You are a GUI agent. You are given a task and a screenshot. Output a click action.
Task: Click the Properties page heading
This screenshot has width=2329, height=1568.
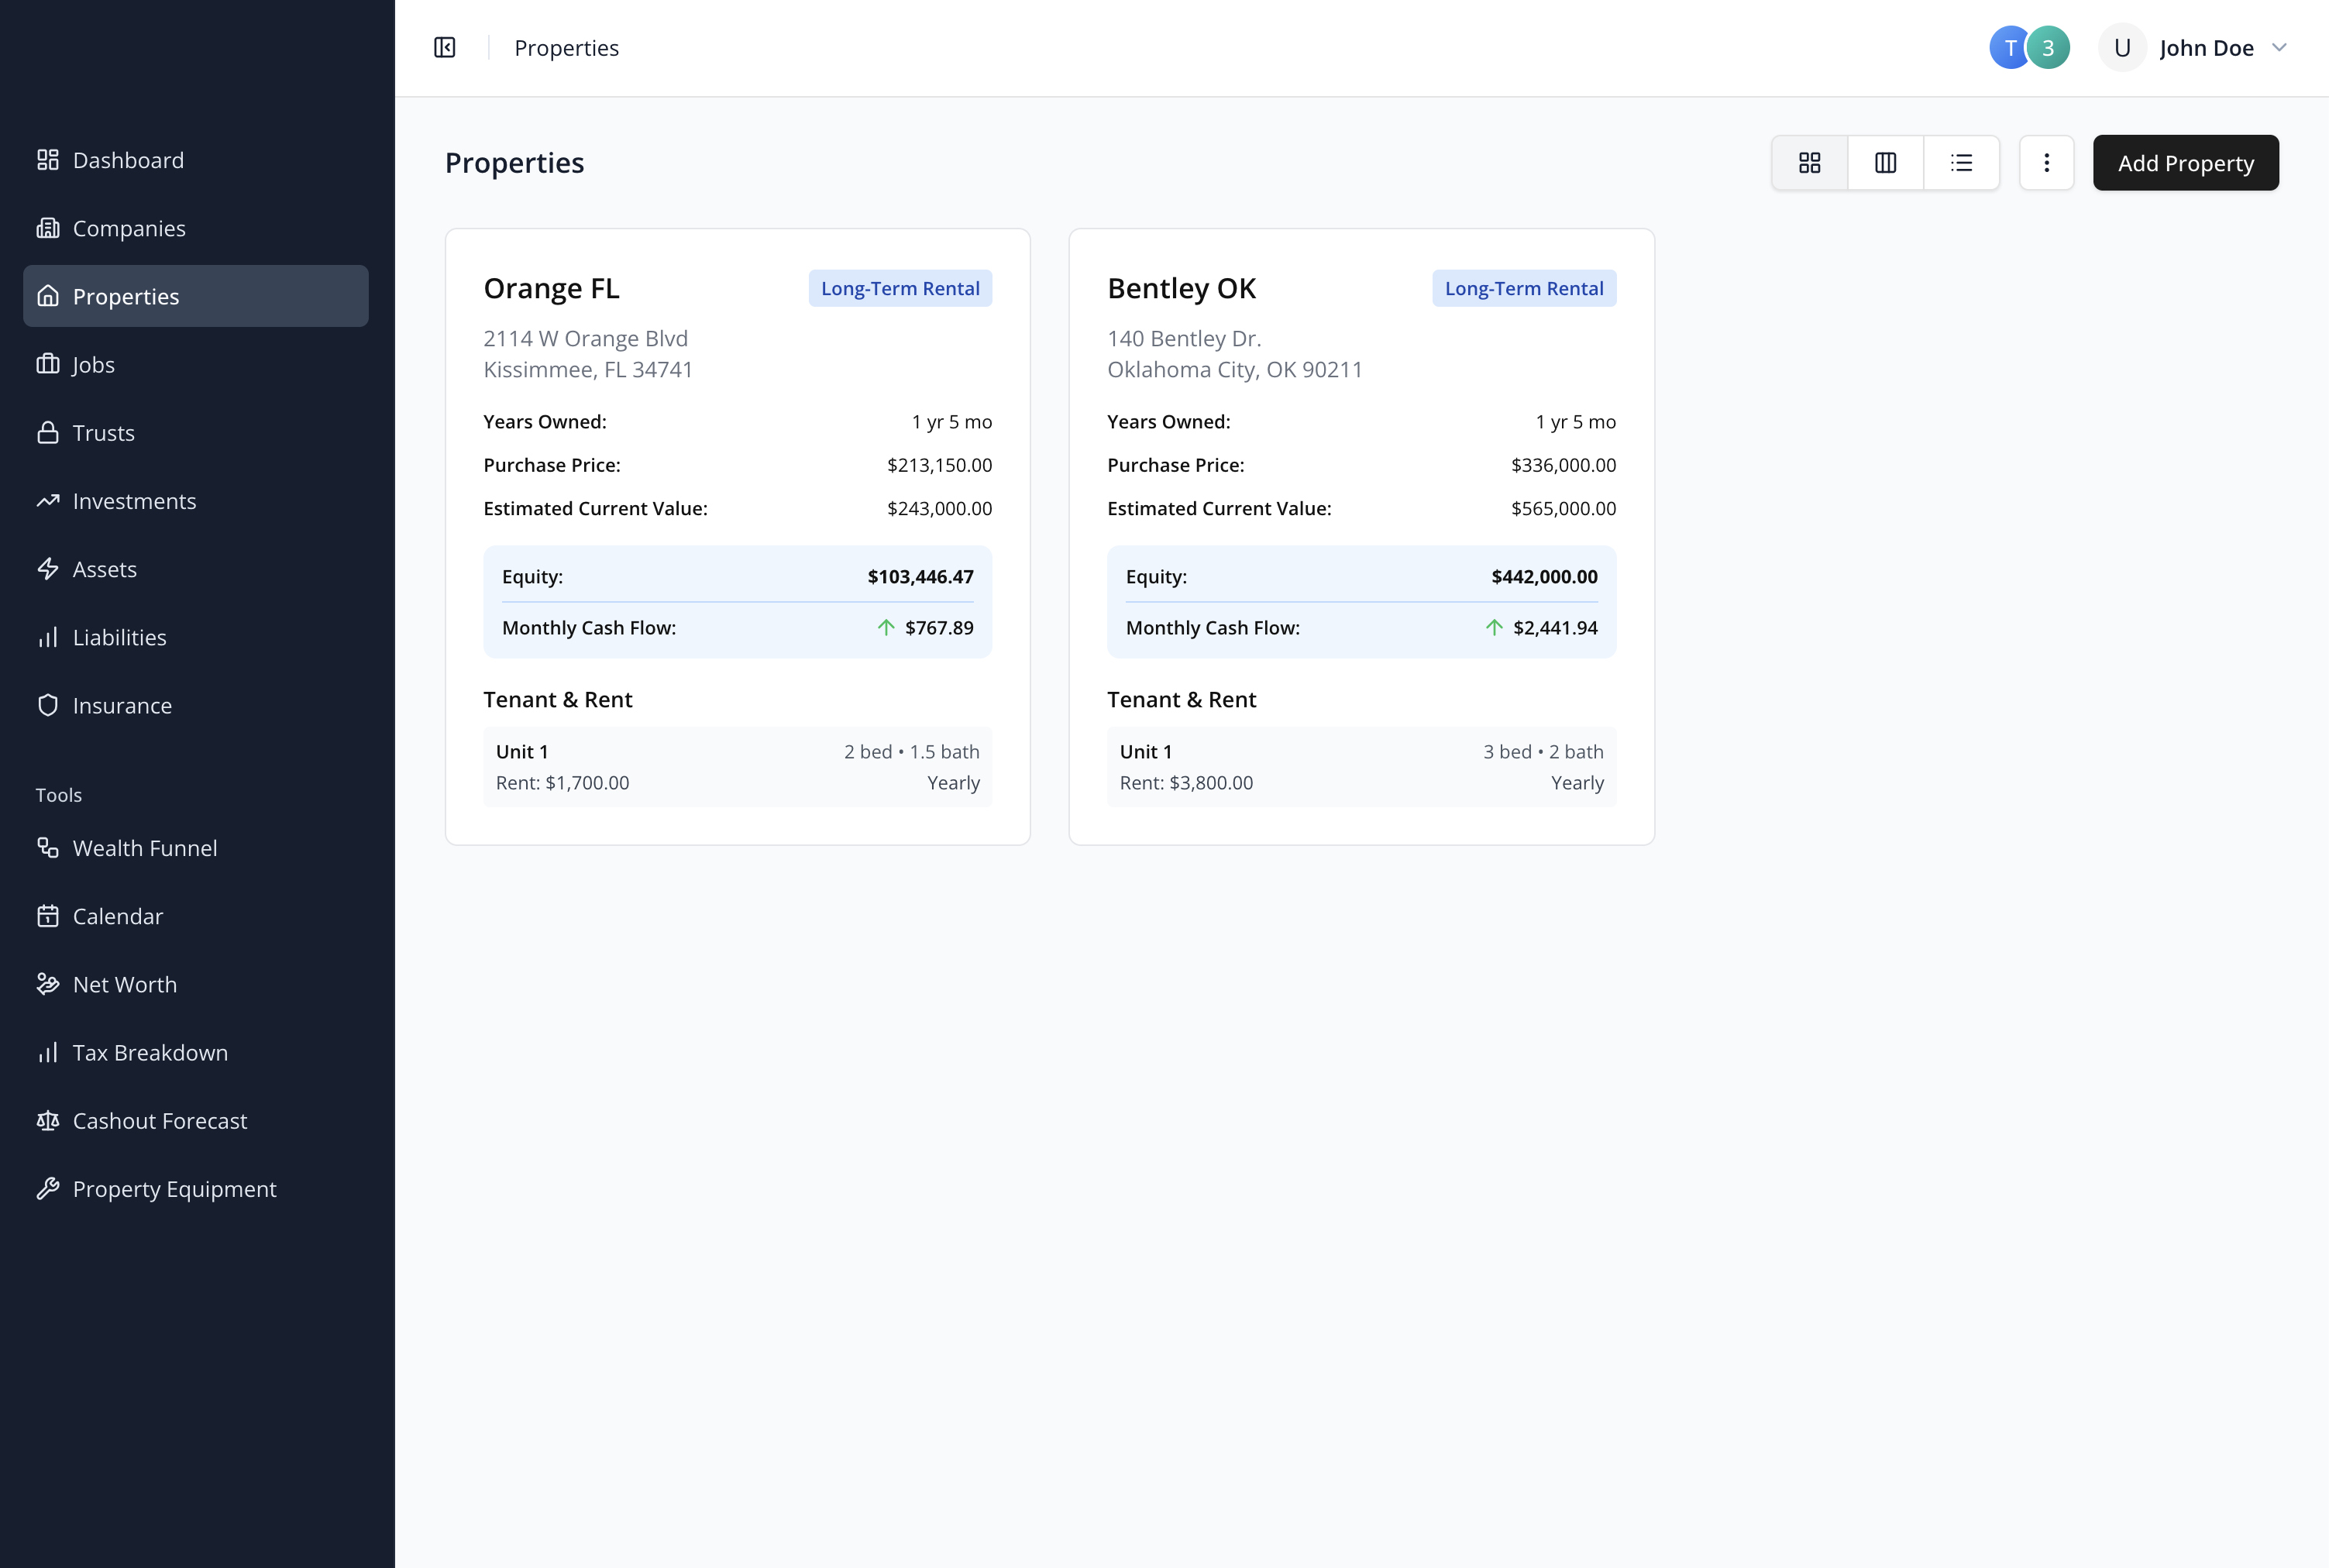tap(515, 163)
